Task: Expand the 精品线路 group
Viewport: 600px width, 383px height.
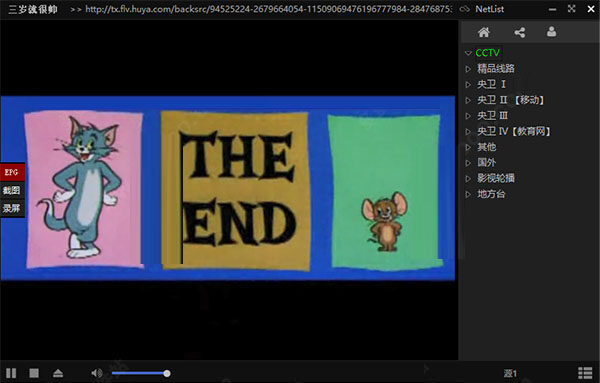Action: [468, 69]
